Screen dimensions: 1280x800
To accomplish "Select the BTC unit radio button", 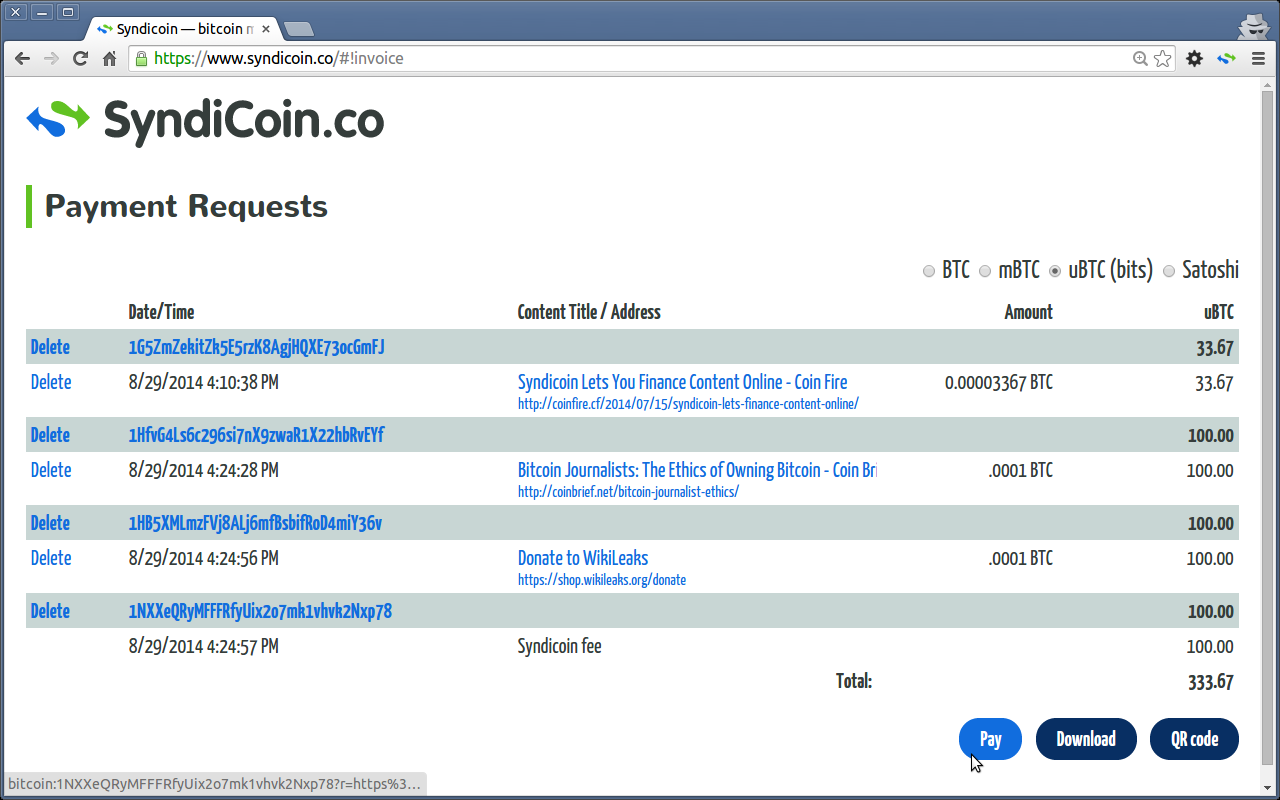I will tap(929, 271).
